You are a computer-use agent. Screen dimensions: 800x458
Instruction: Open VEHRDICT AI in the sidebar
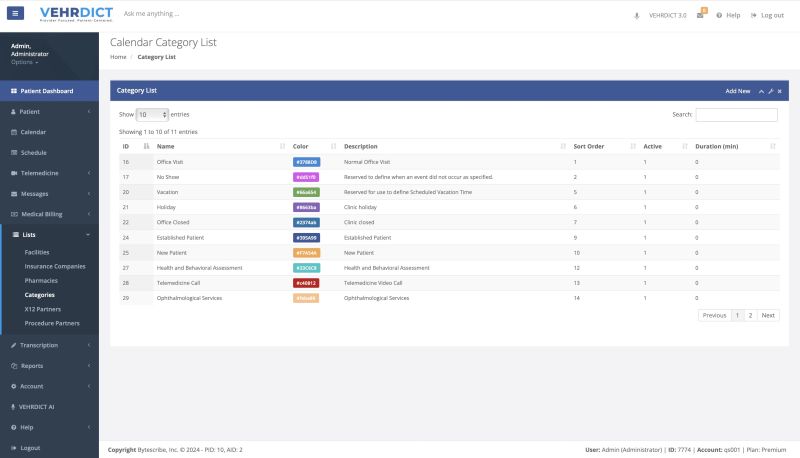click(37, 406)
